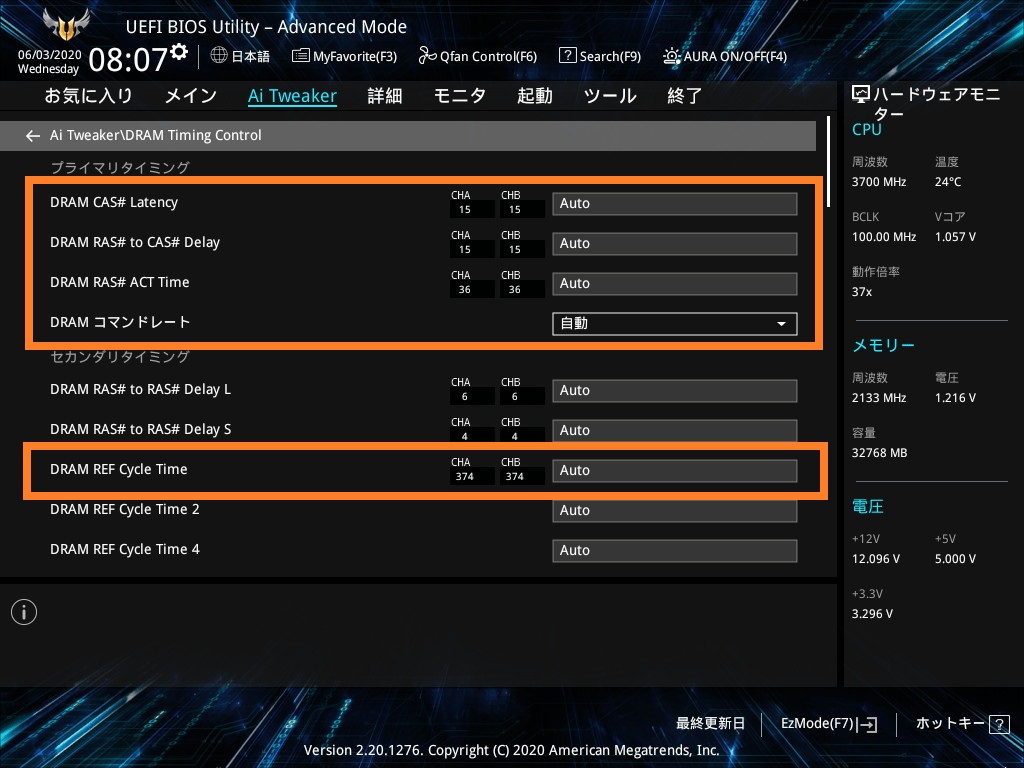This screenshot has width=1024, height=768.
Task: Open the 起動 tab
Action: click(x=535, y=96)
